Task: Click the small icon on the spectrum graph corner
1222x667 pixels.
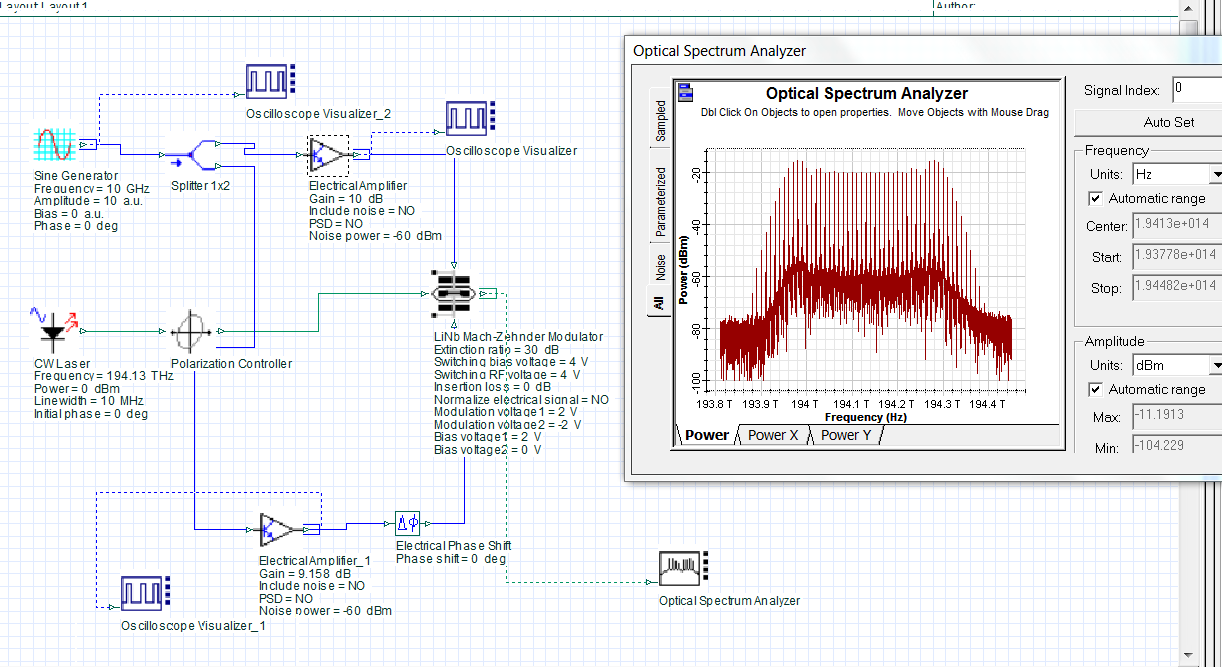Action: tap(687, 93)
